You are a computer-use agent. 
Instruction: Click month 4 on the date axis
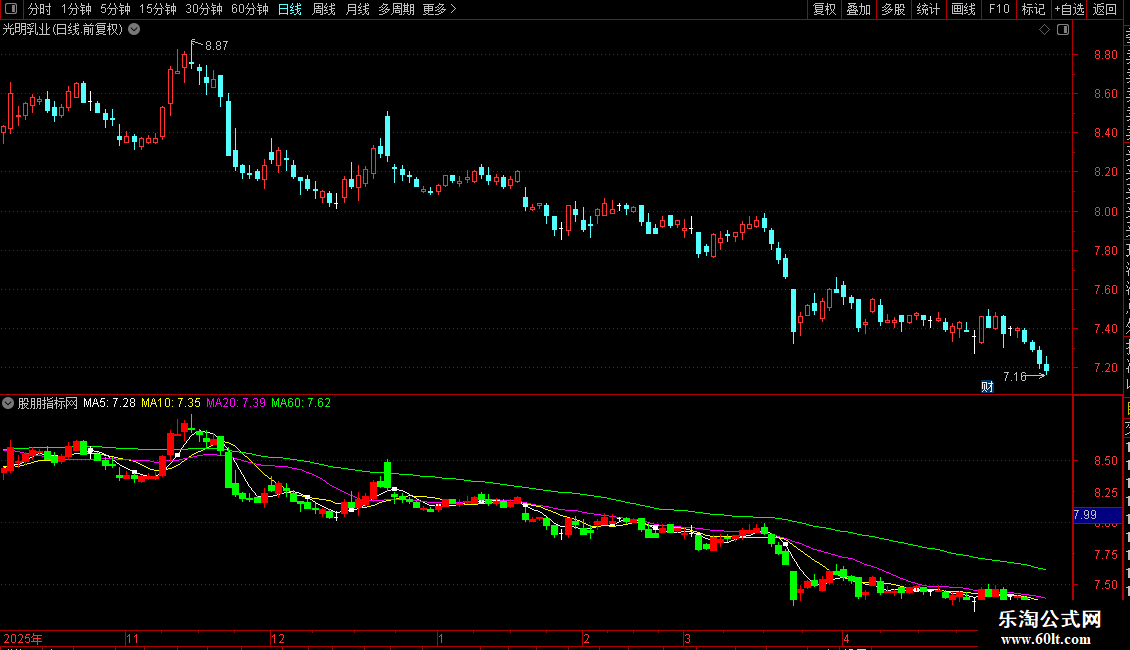(x=847, y=638)
